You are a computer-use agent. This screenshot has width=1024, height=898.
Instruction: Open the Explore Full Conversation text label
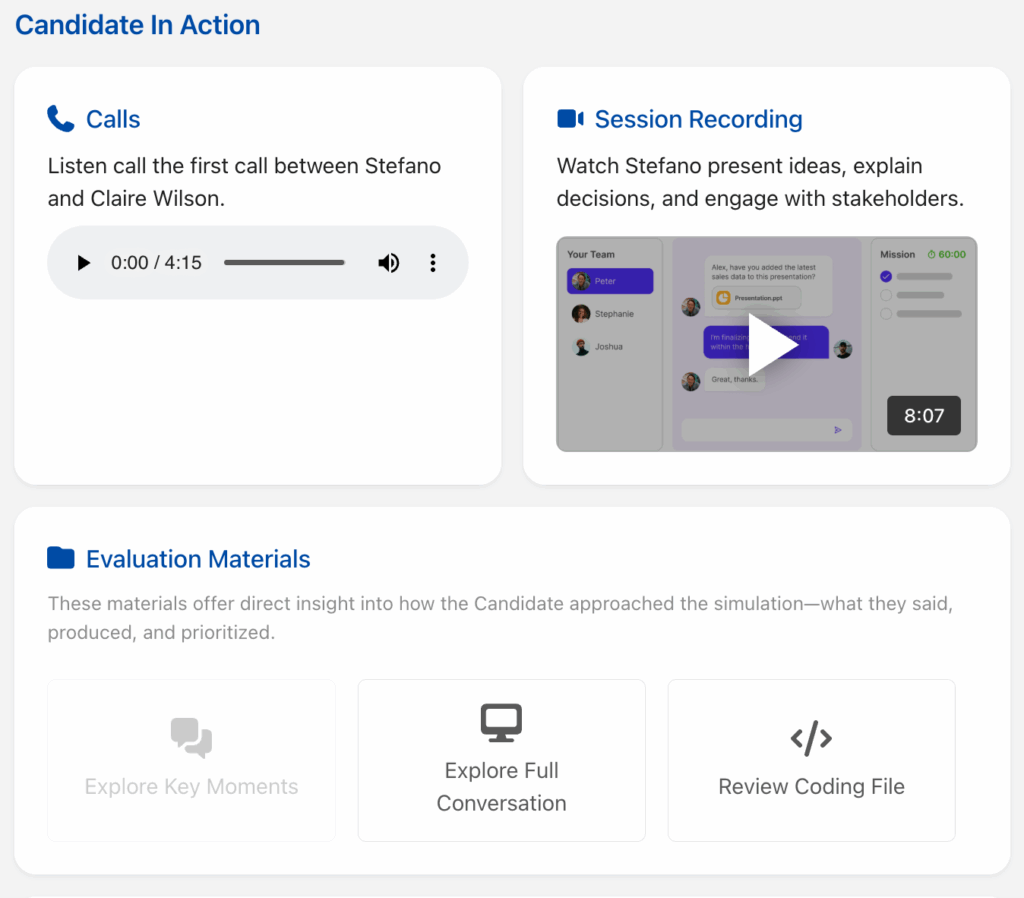click(501, 787)
